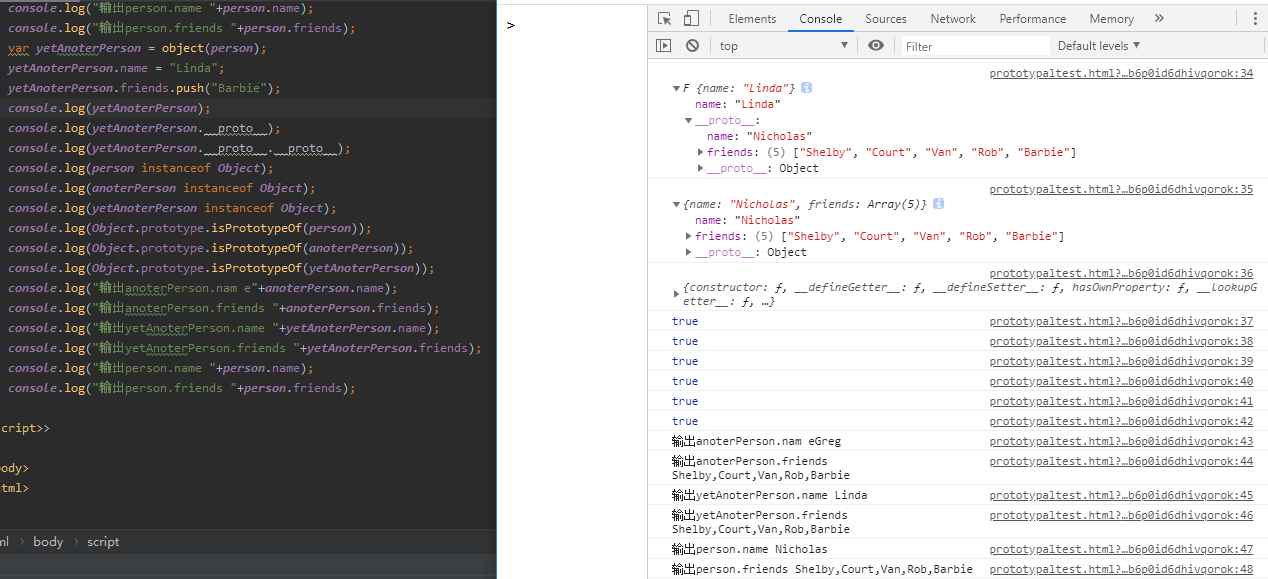Click line 'console.log(Object.prototype.isPrototypeOf(person));'
This screenshot has width=1268, height=579.
pos(189,228)
